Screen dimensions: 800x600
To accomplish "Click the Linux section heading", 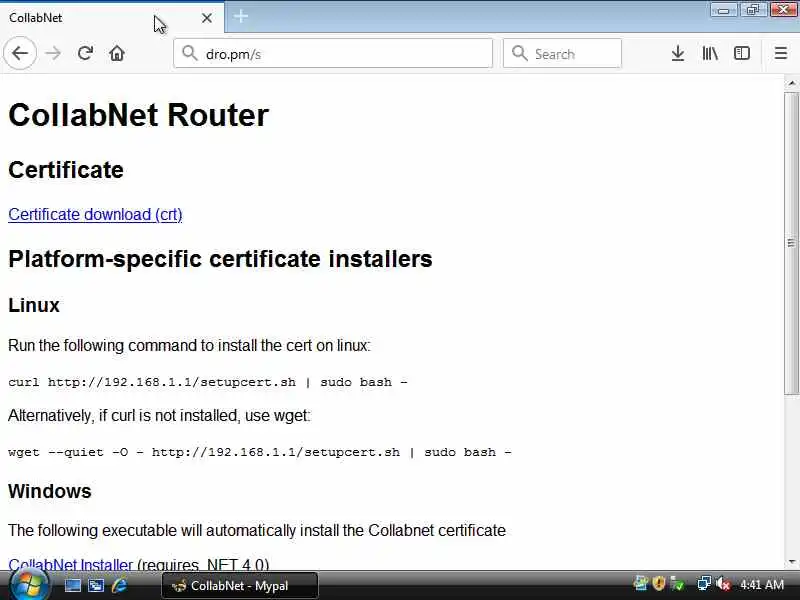I will [x=34, y=305].
